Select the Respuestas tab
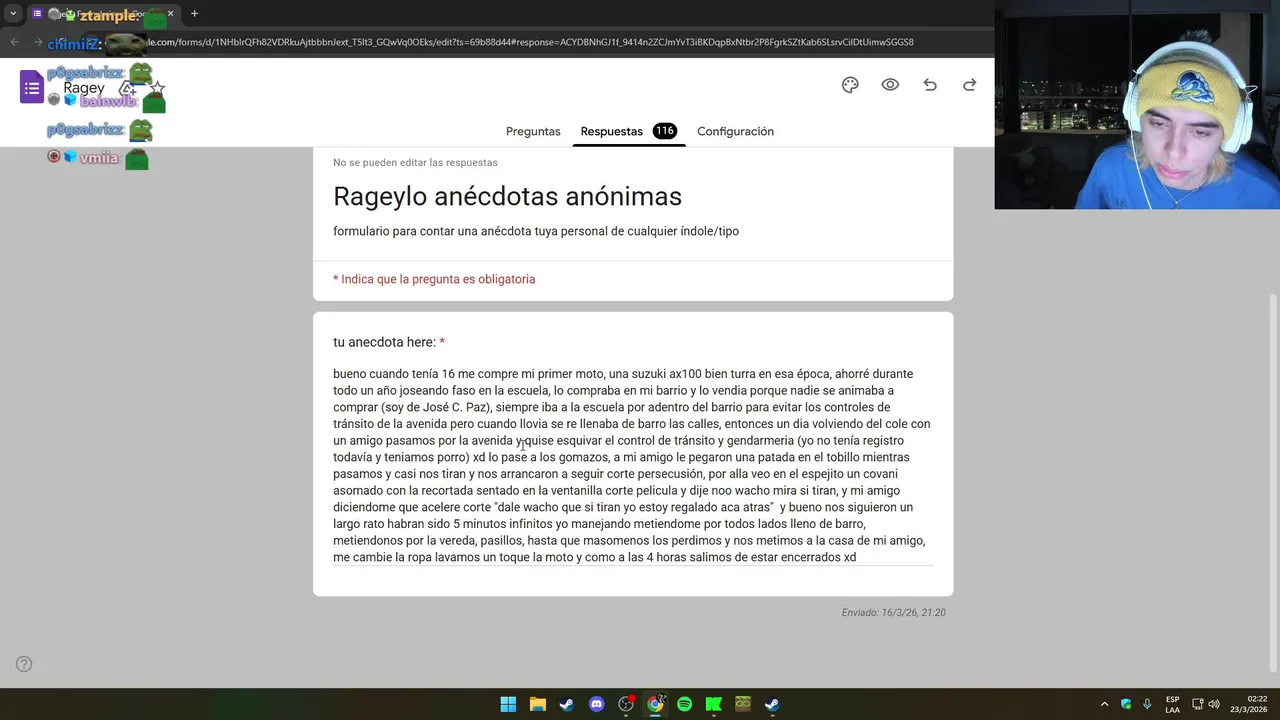Screen dimensions: 1280x720 (611, 131)
